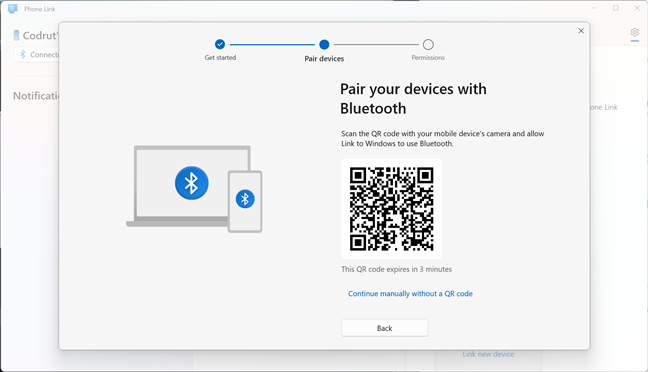Click the Scan the QR code instruction text
648x372 pixels.
(443, 138)
